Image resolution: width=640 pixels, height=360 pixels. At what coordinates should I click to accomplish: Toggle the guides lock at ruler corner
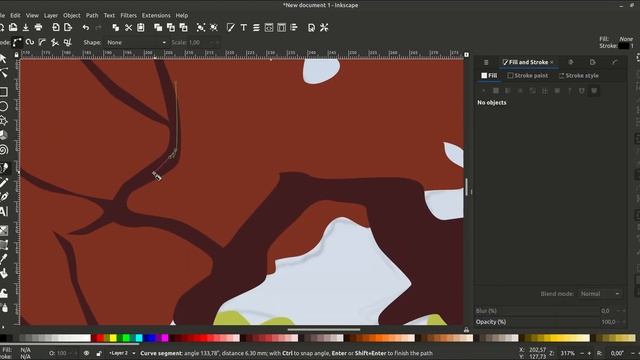click(16, 54)
